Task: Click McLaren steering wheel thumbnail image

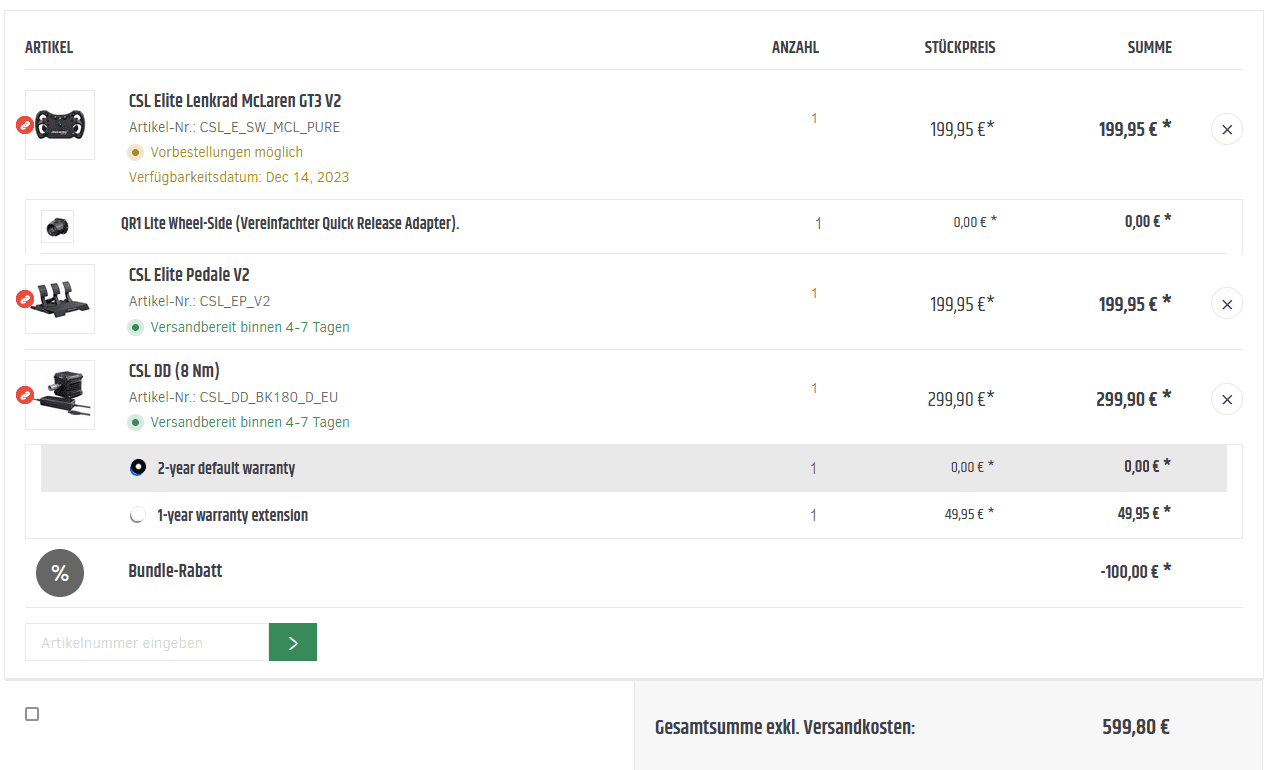Action: [x=62, y=125]
